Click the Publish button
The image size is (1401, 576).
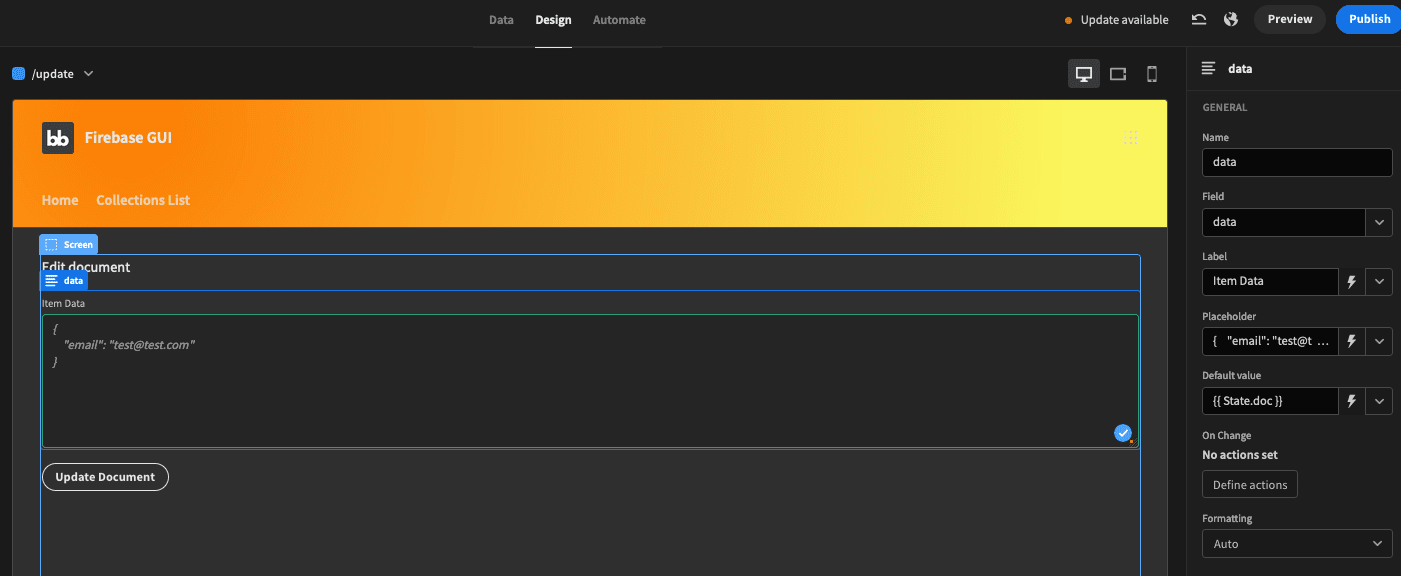coord(1369,19)
